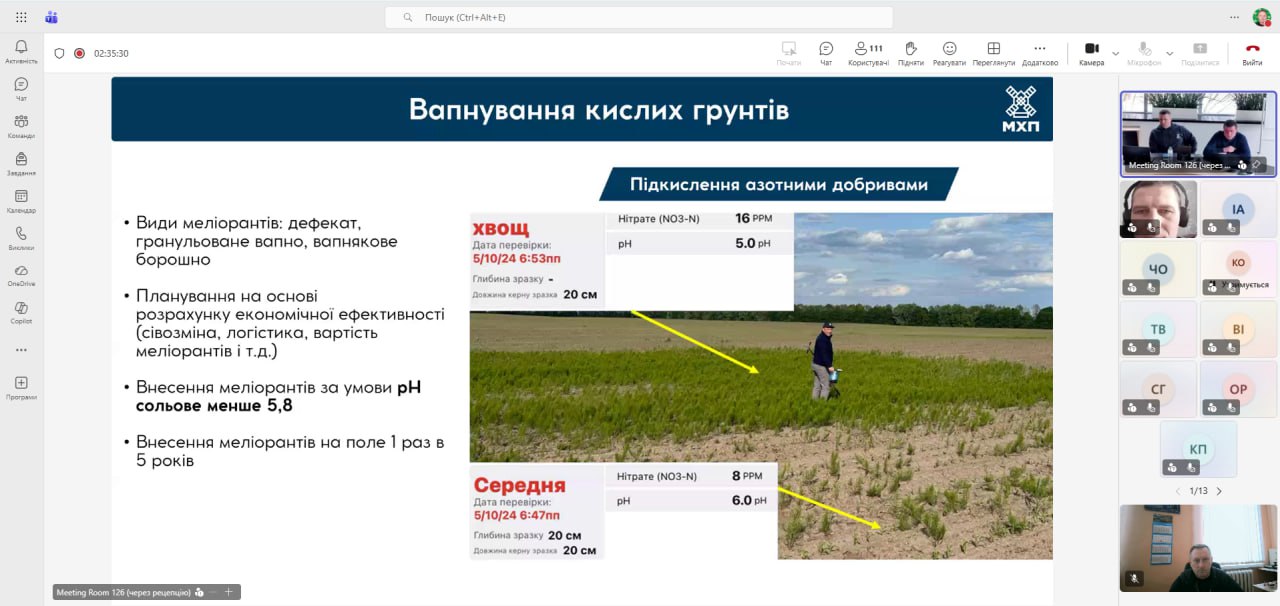Leave the meeting with Вийти

1252,52
